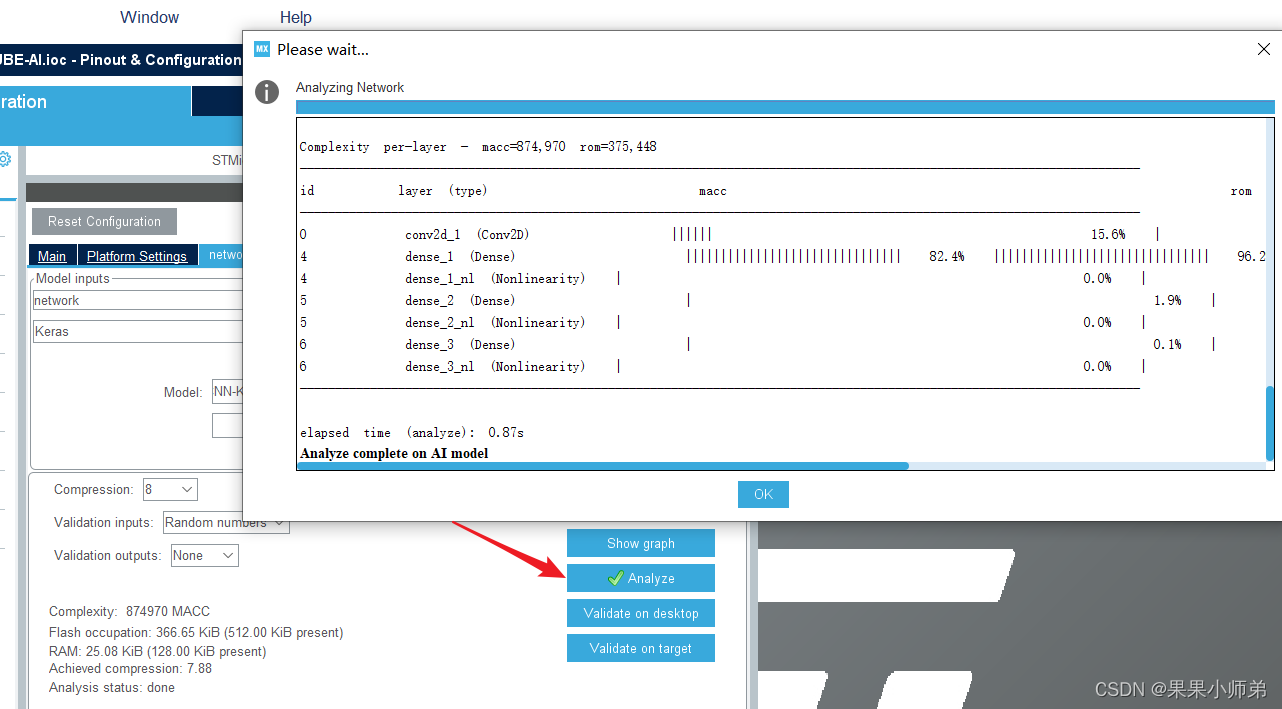Close the Please wait dialog
1282x709 pixels.
1263,49
